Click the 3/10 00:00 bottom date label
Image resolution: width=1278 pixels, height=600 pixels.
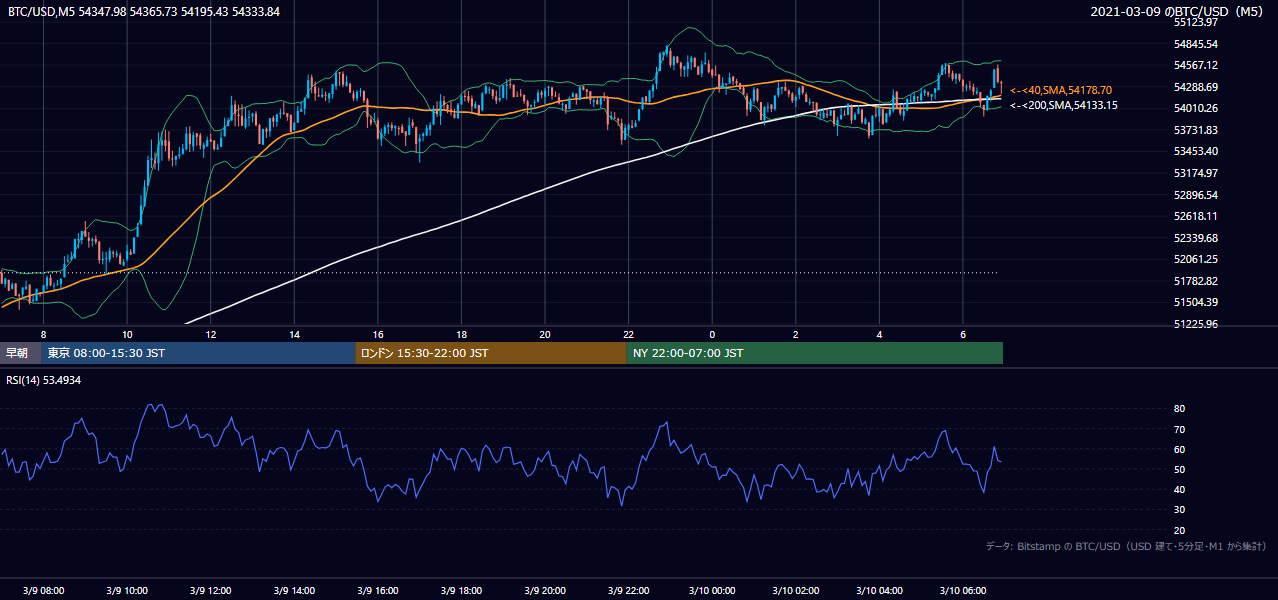(712, 591)
